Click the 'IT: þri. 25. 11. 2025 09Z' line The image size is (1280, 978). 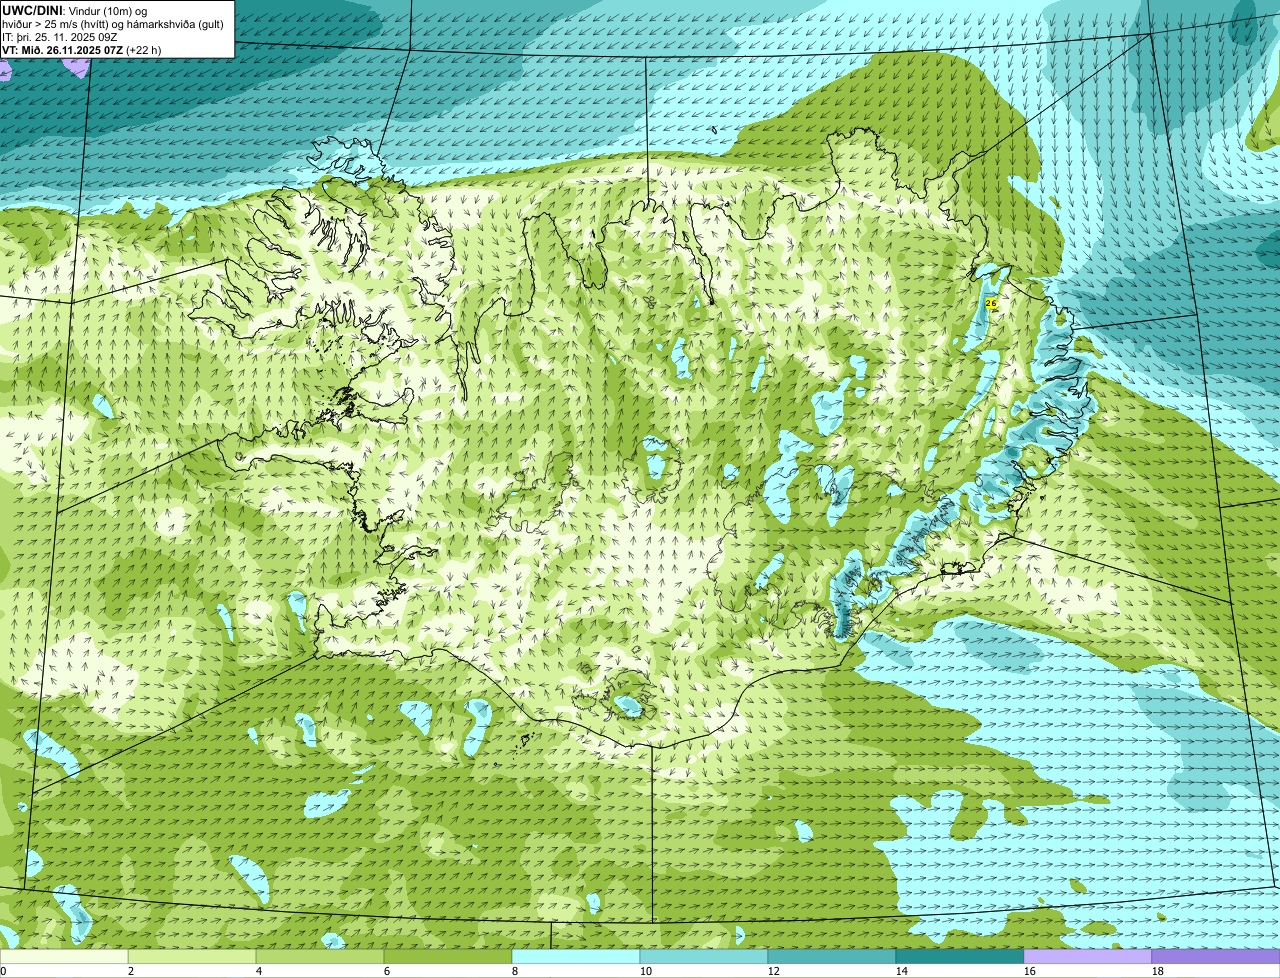point(60,36)
